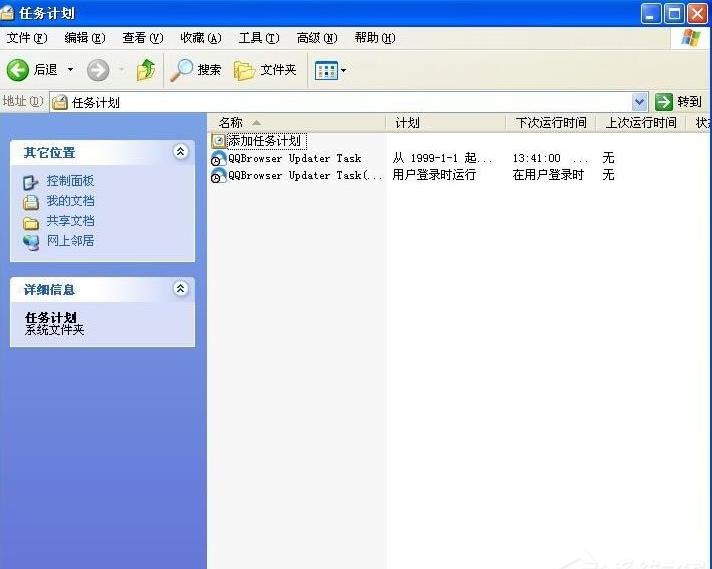The image size is (712, 569).
Task: Open the Back button history dropdown
Action: [70, 70]
